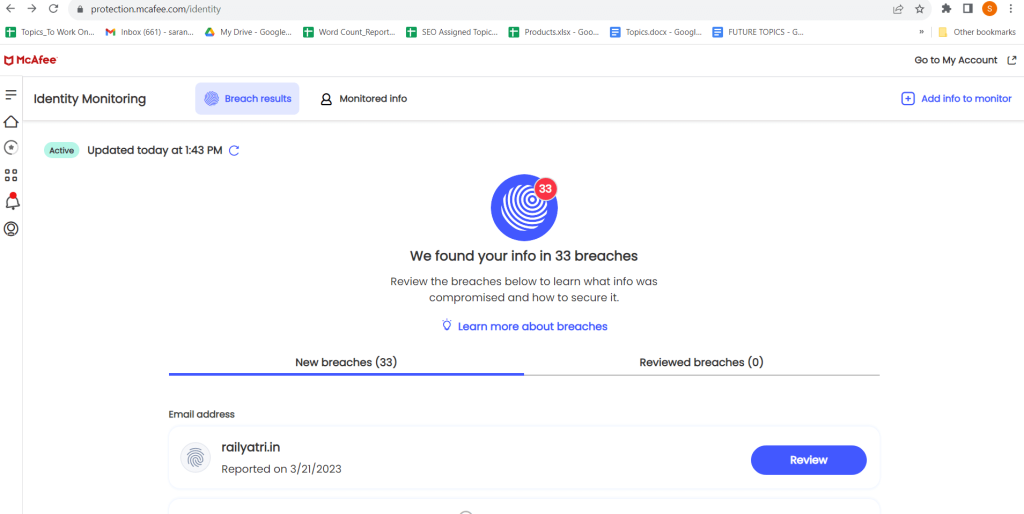The height and width of the screenshot is (514, 1024).
Task: Switch to the Monitored info tab
Action: pyautogui.click(x=364, y=99)
